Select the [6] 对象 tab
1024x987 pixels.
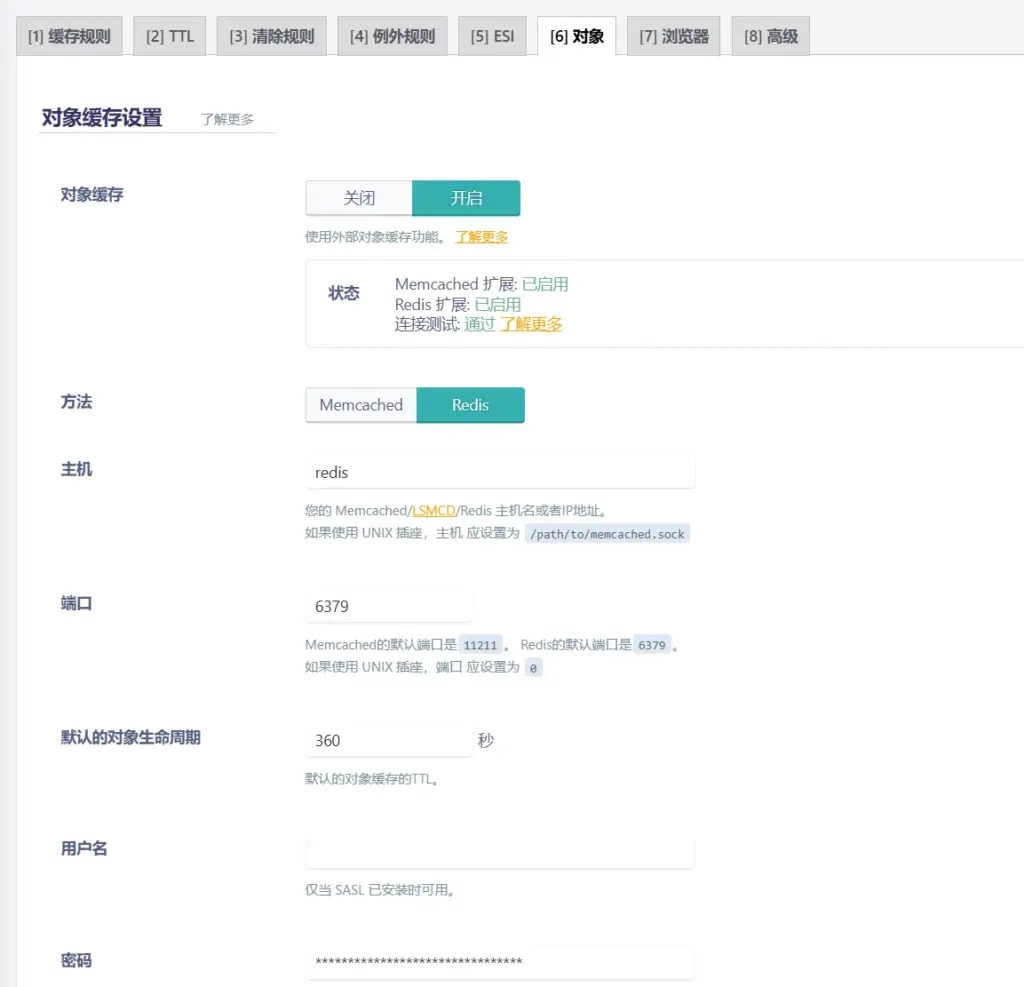click(x=577, y=36)
